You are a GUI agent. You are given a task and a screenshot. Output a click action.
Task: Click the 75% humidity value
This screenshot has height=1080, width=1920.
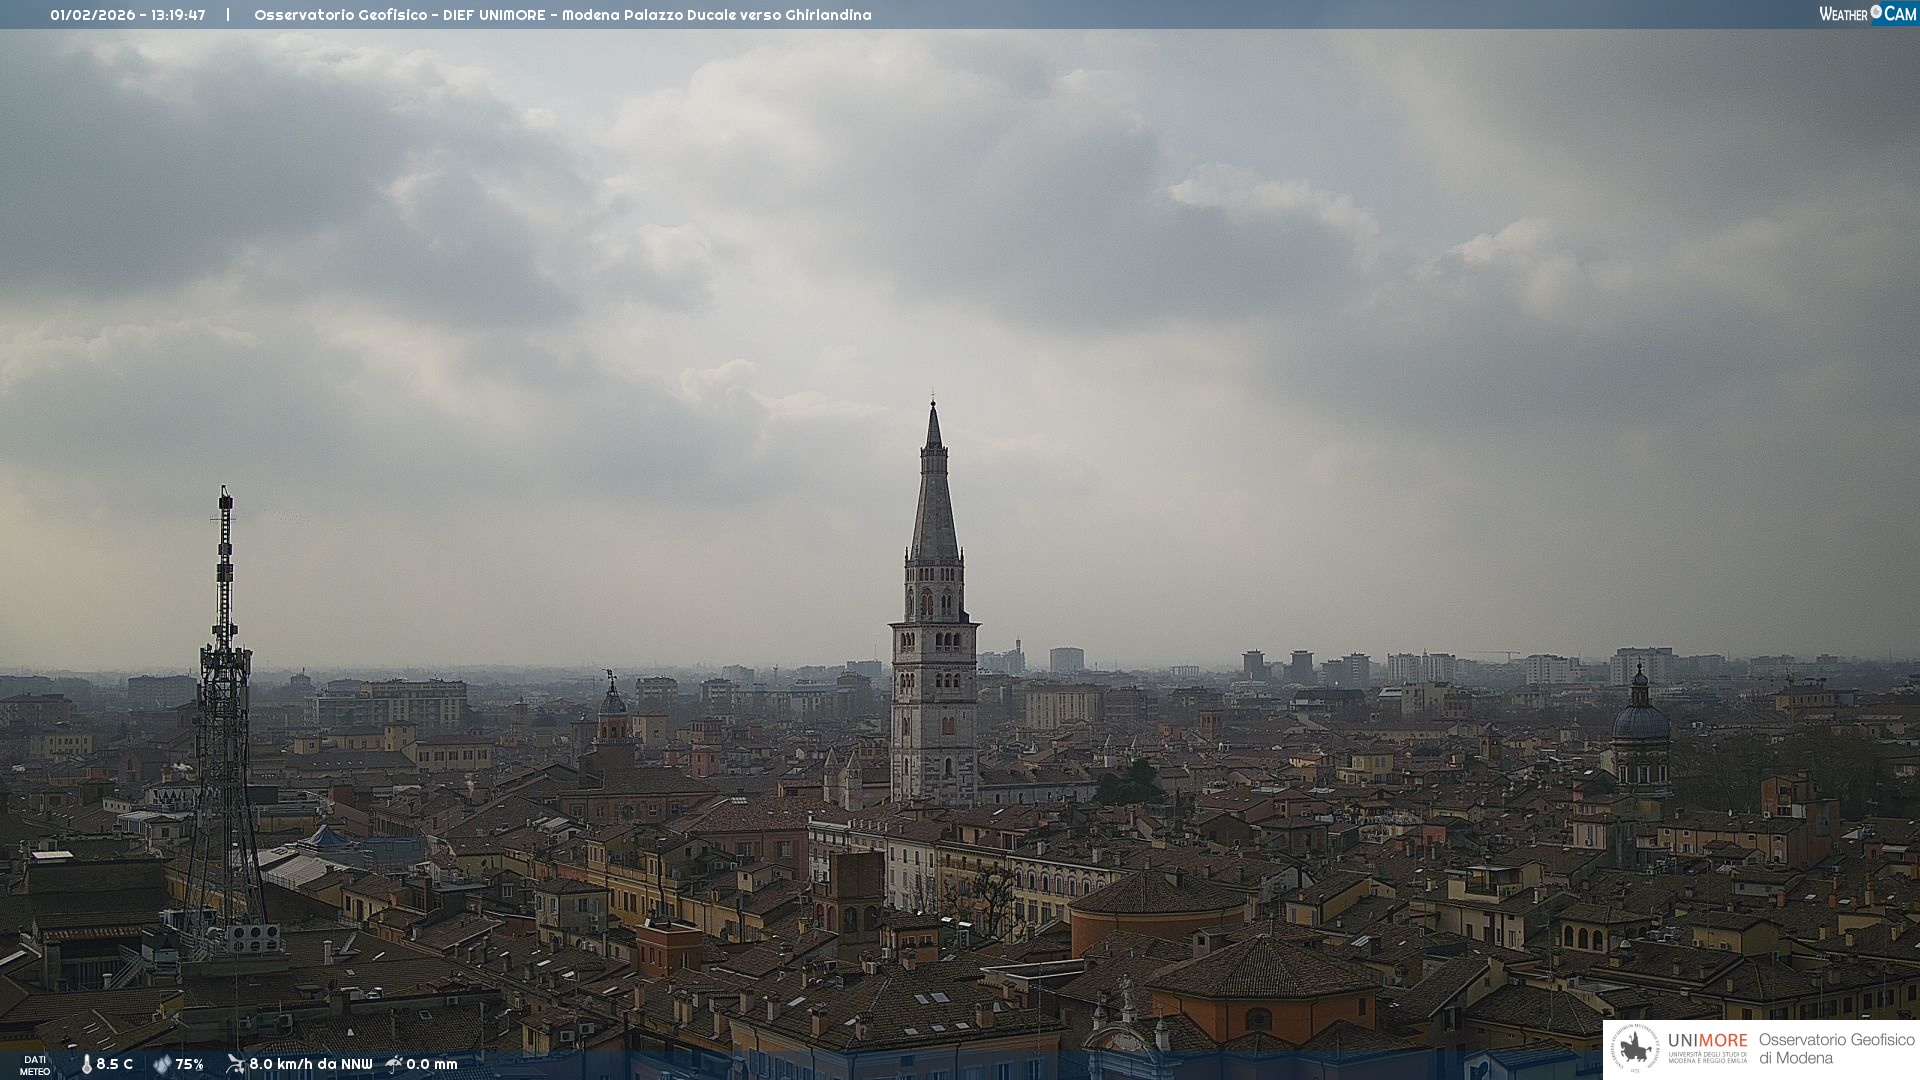pyautogui.click(x=189, y=1064)
